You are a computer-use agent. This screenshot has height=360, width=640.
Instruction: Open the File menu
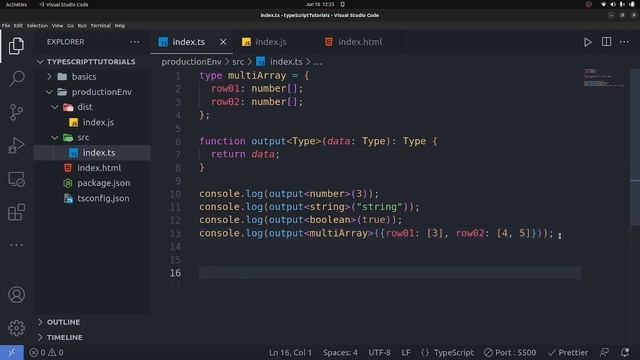(x=6, y=25)
